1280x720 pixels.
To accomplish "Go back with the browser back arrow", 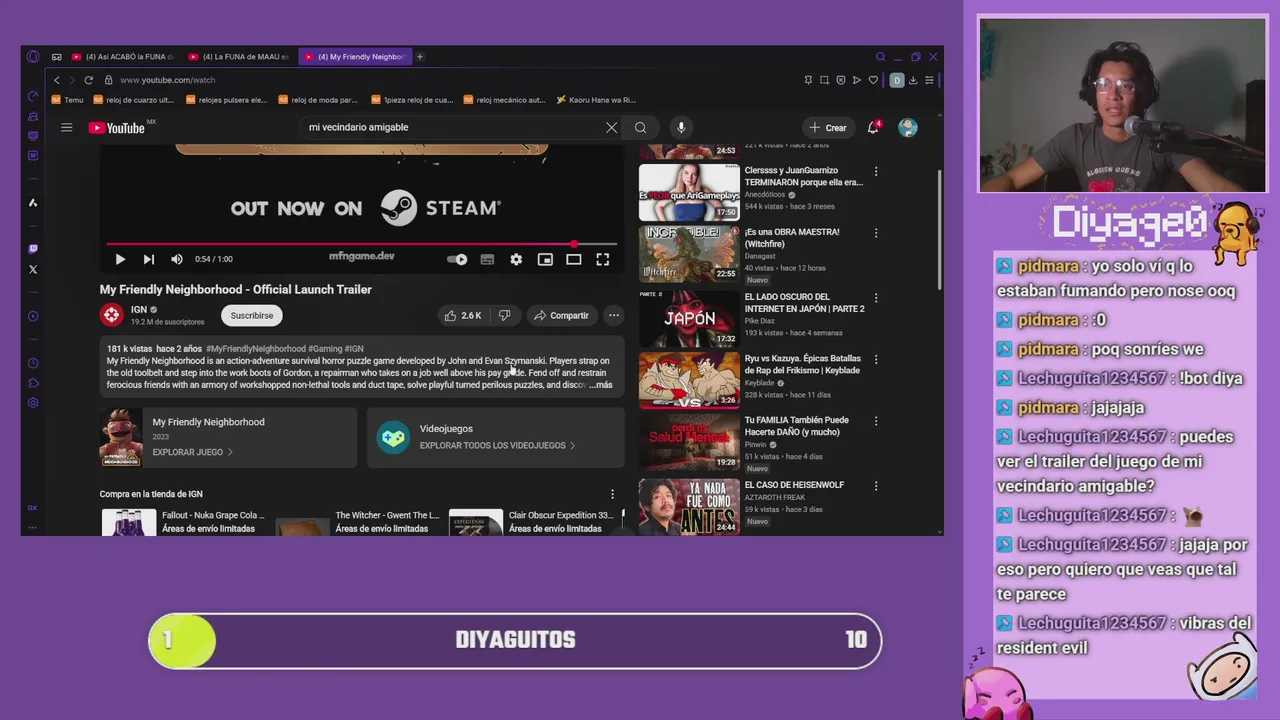I will (57, 80).
